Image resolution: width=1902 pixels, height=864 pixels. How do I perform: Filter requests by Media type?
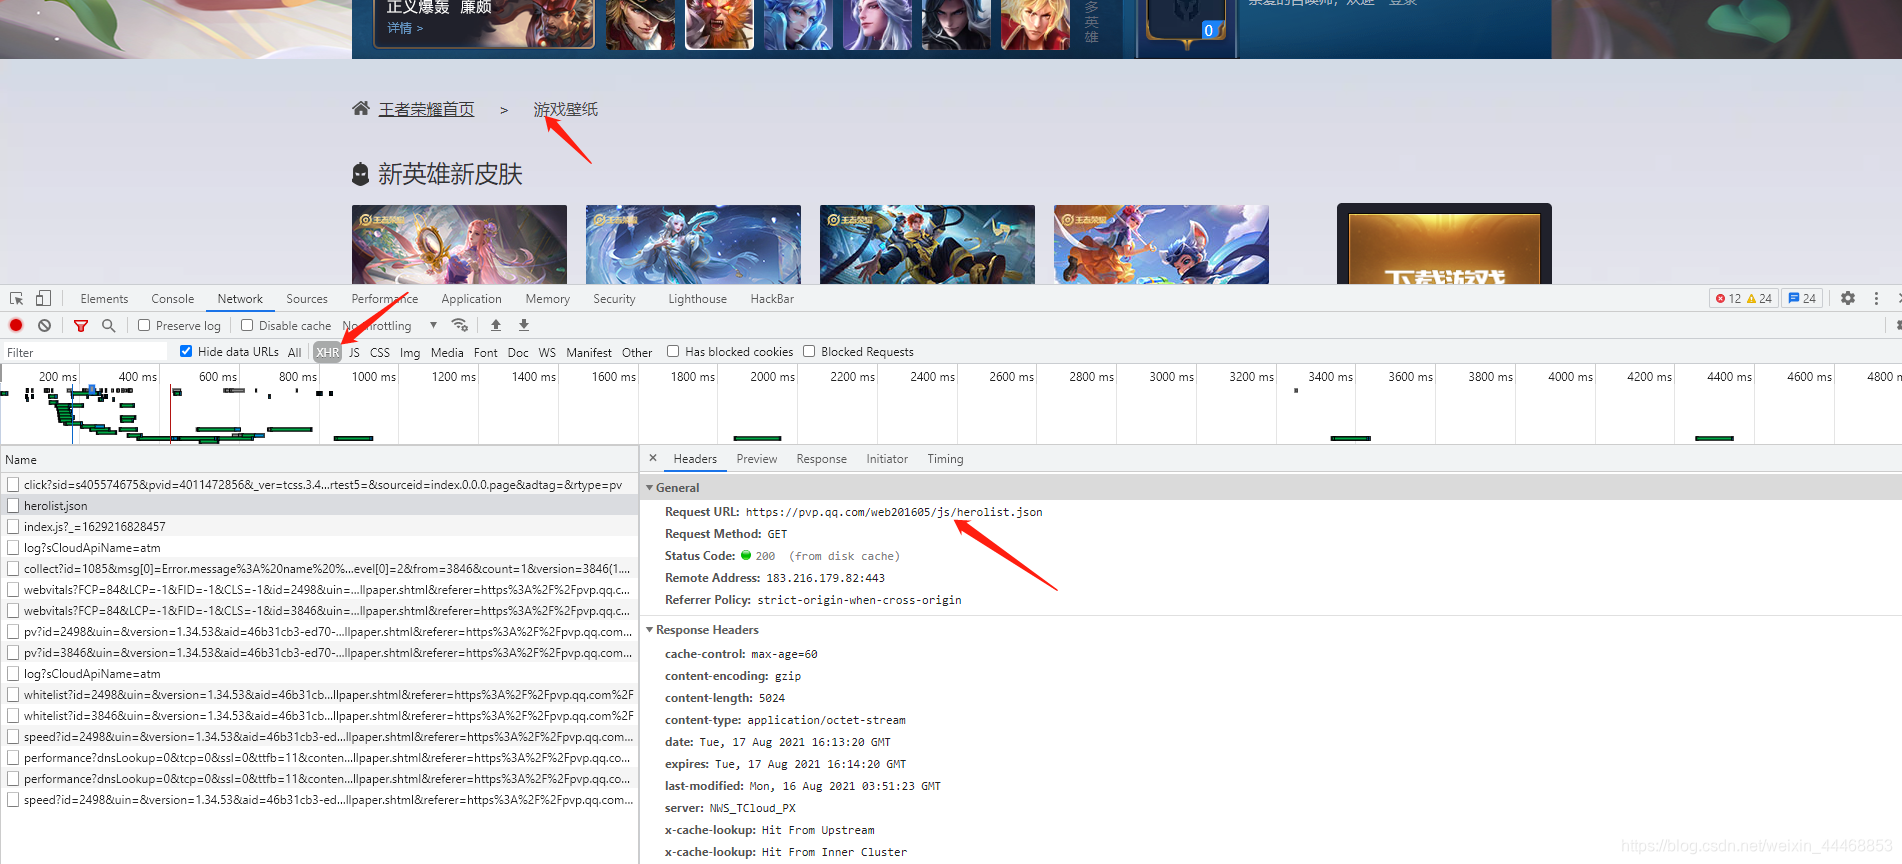coord(447,352)
